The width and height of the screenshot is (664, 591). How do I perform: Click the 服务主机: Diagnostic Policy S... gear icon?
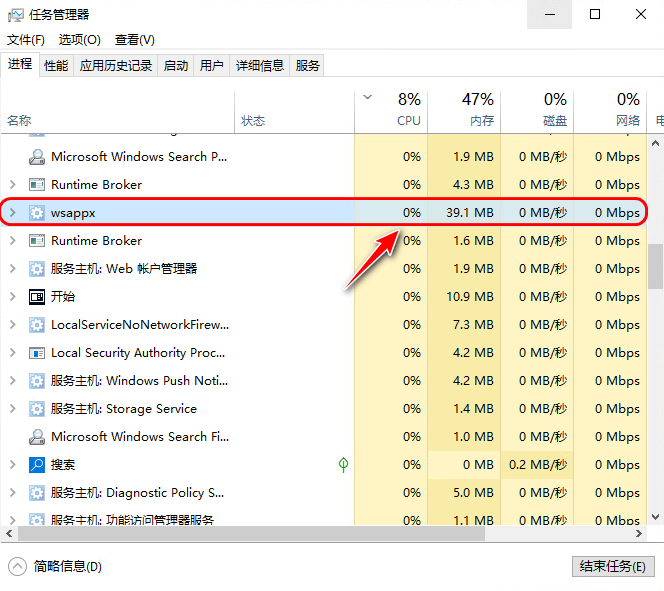pos(37,493)
